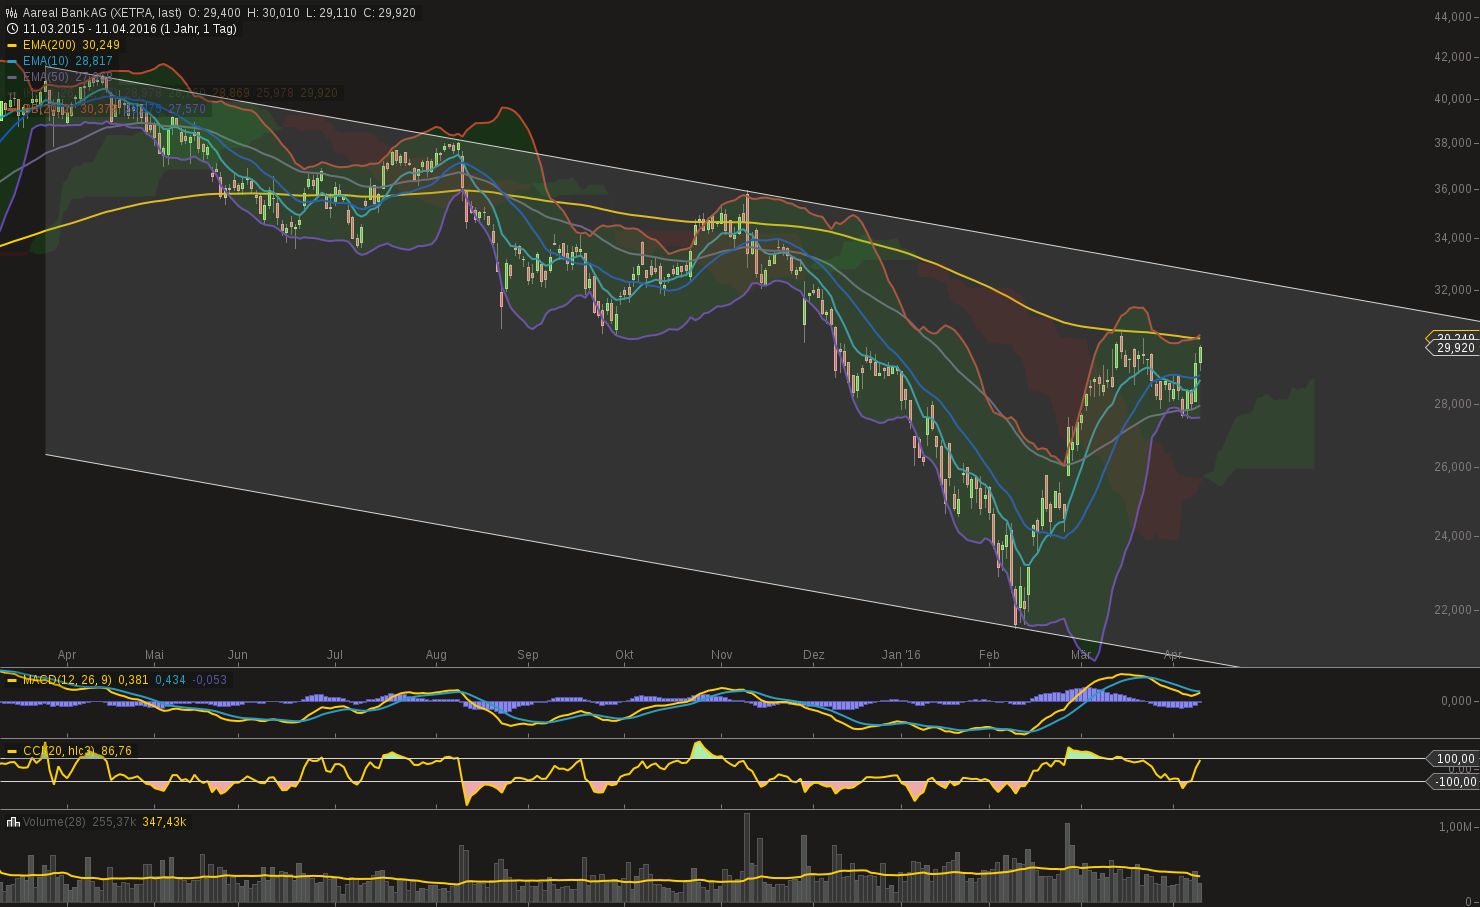Click the Jun month label on the time axis
1480x907 pixels.
(238, 655)
